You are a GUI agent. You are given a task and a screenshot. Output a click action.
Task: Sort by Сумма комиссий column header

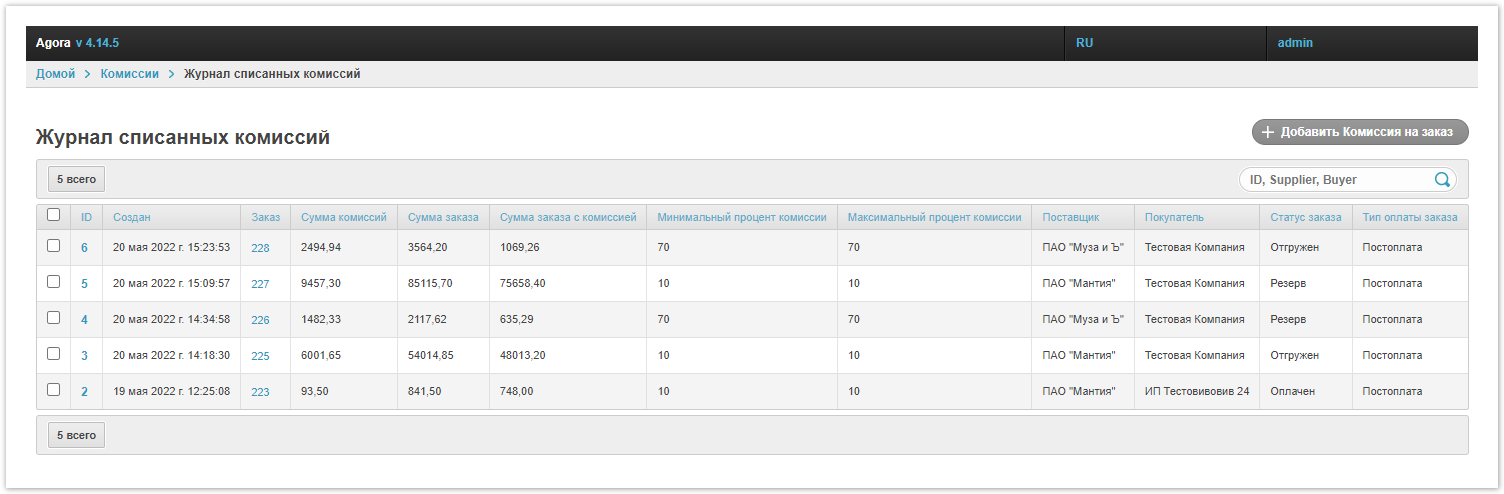pyautogui.click(x=343, y=217)
